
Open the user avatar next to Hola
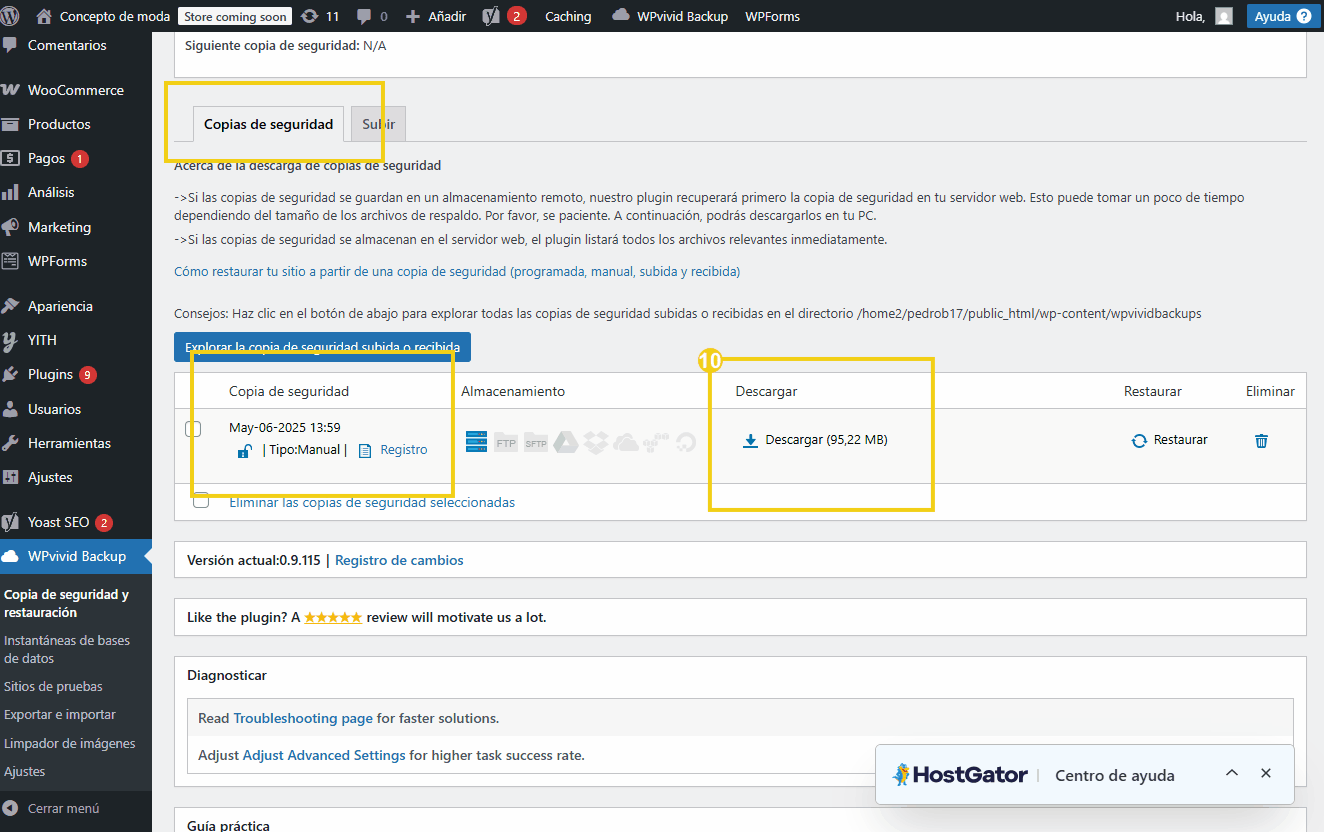pos(1224,16)
